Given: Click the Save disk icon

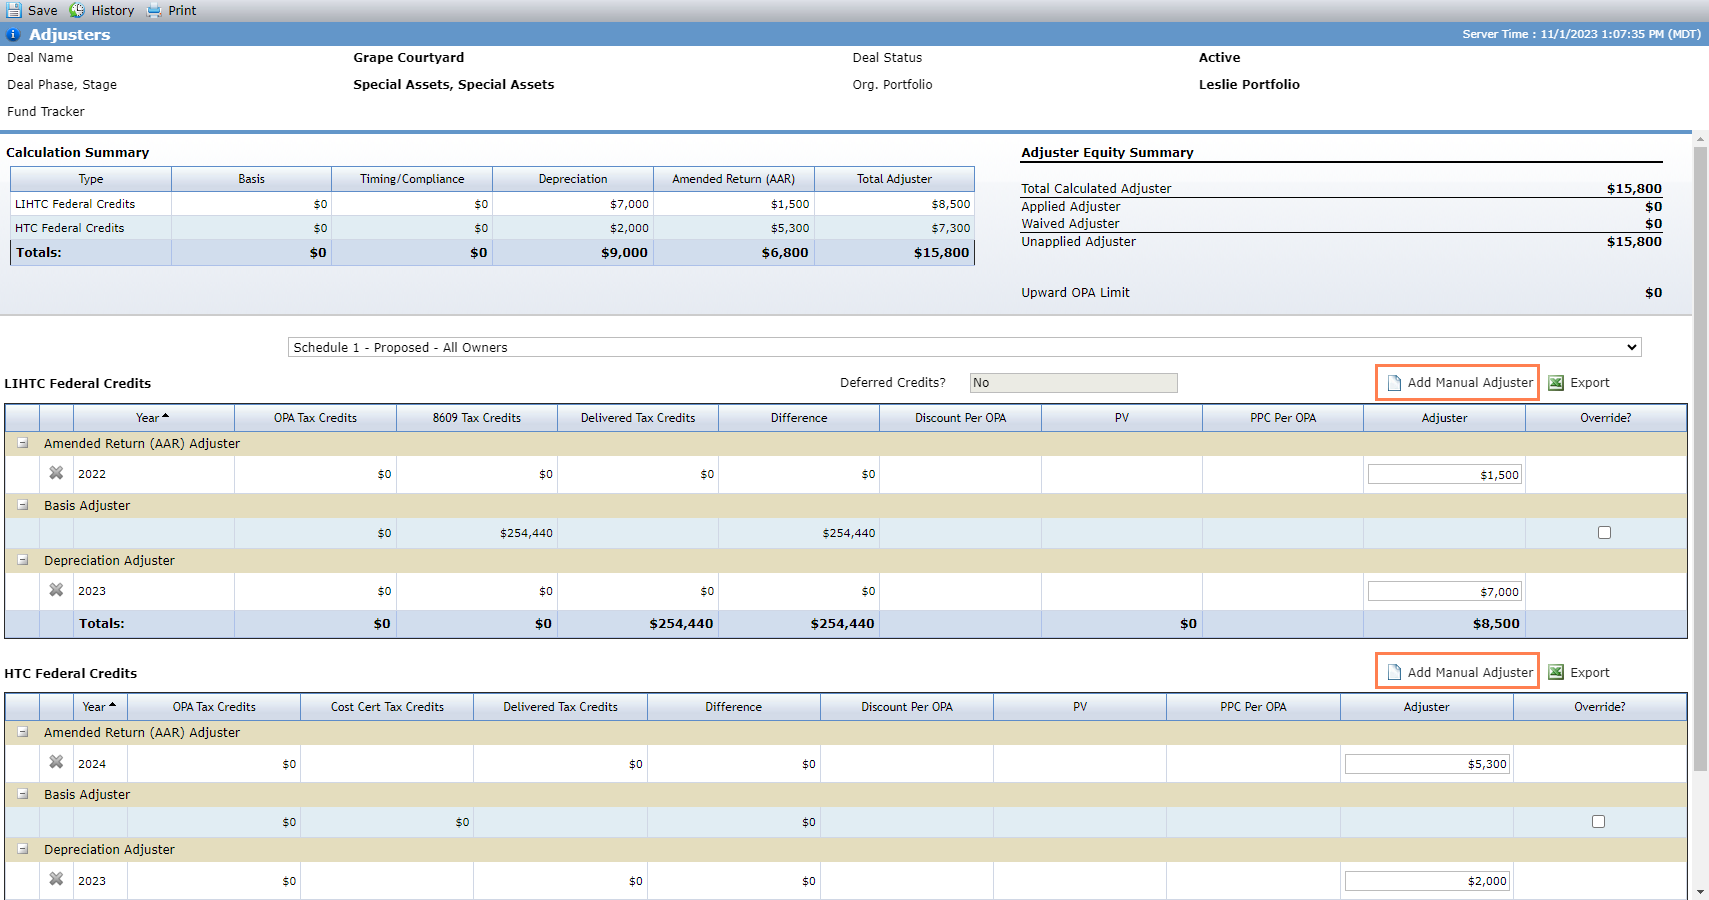Looking at the screenshot, I should pyautogui.click(x=14, y=10).
